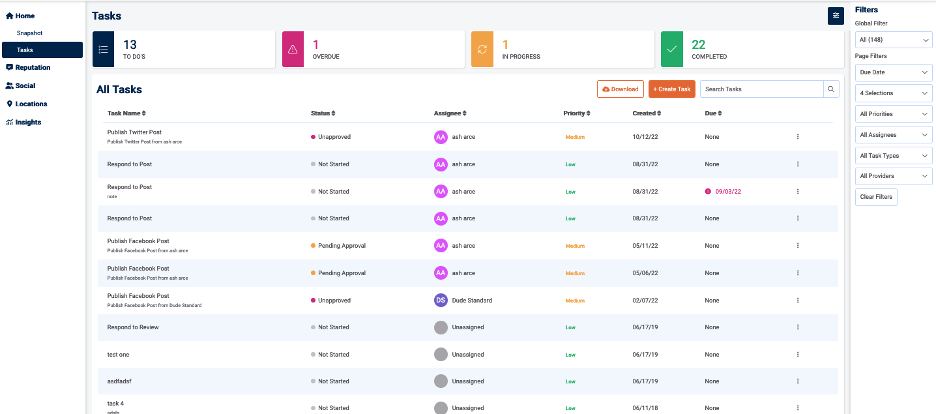The image size is (936, 414).
Task: Click the Dude Standard DS avatar
Action: [440, 300]
